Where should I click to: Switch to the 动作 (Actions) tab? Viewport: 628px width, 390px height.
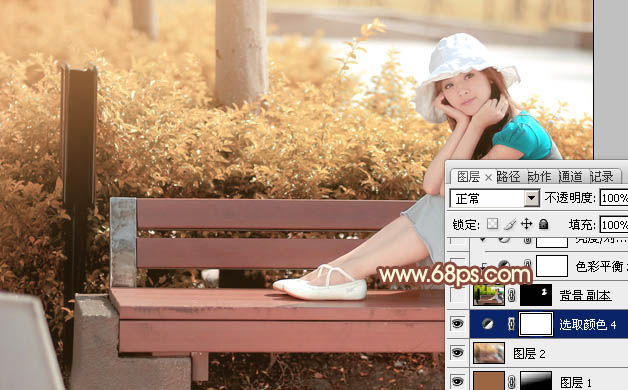click(539, 177)
